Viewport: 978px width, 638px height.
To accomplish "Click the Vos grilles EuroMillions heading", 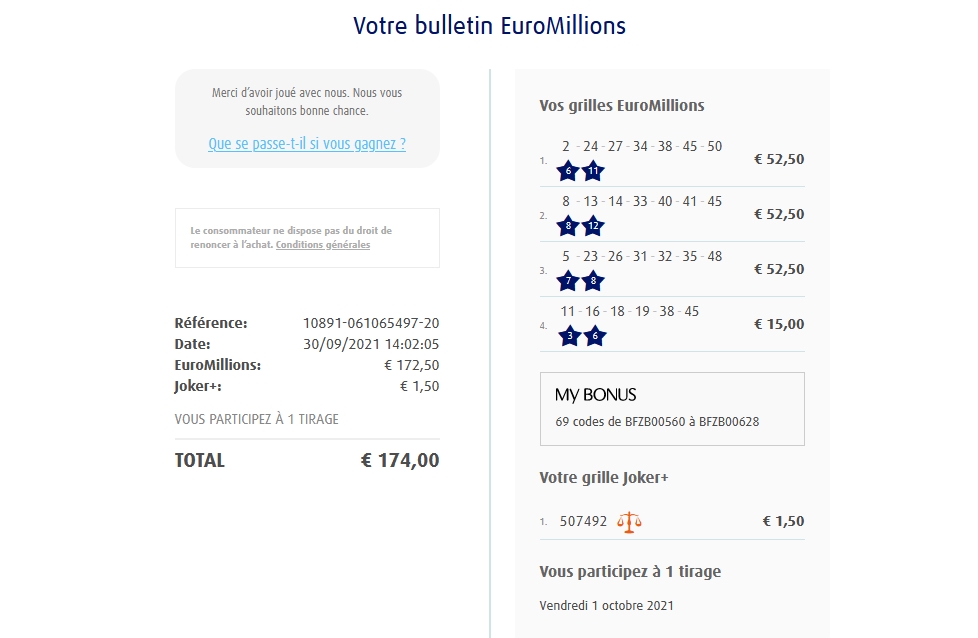I will point(621,106).
